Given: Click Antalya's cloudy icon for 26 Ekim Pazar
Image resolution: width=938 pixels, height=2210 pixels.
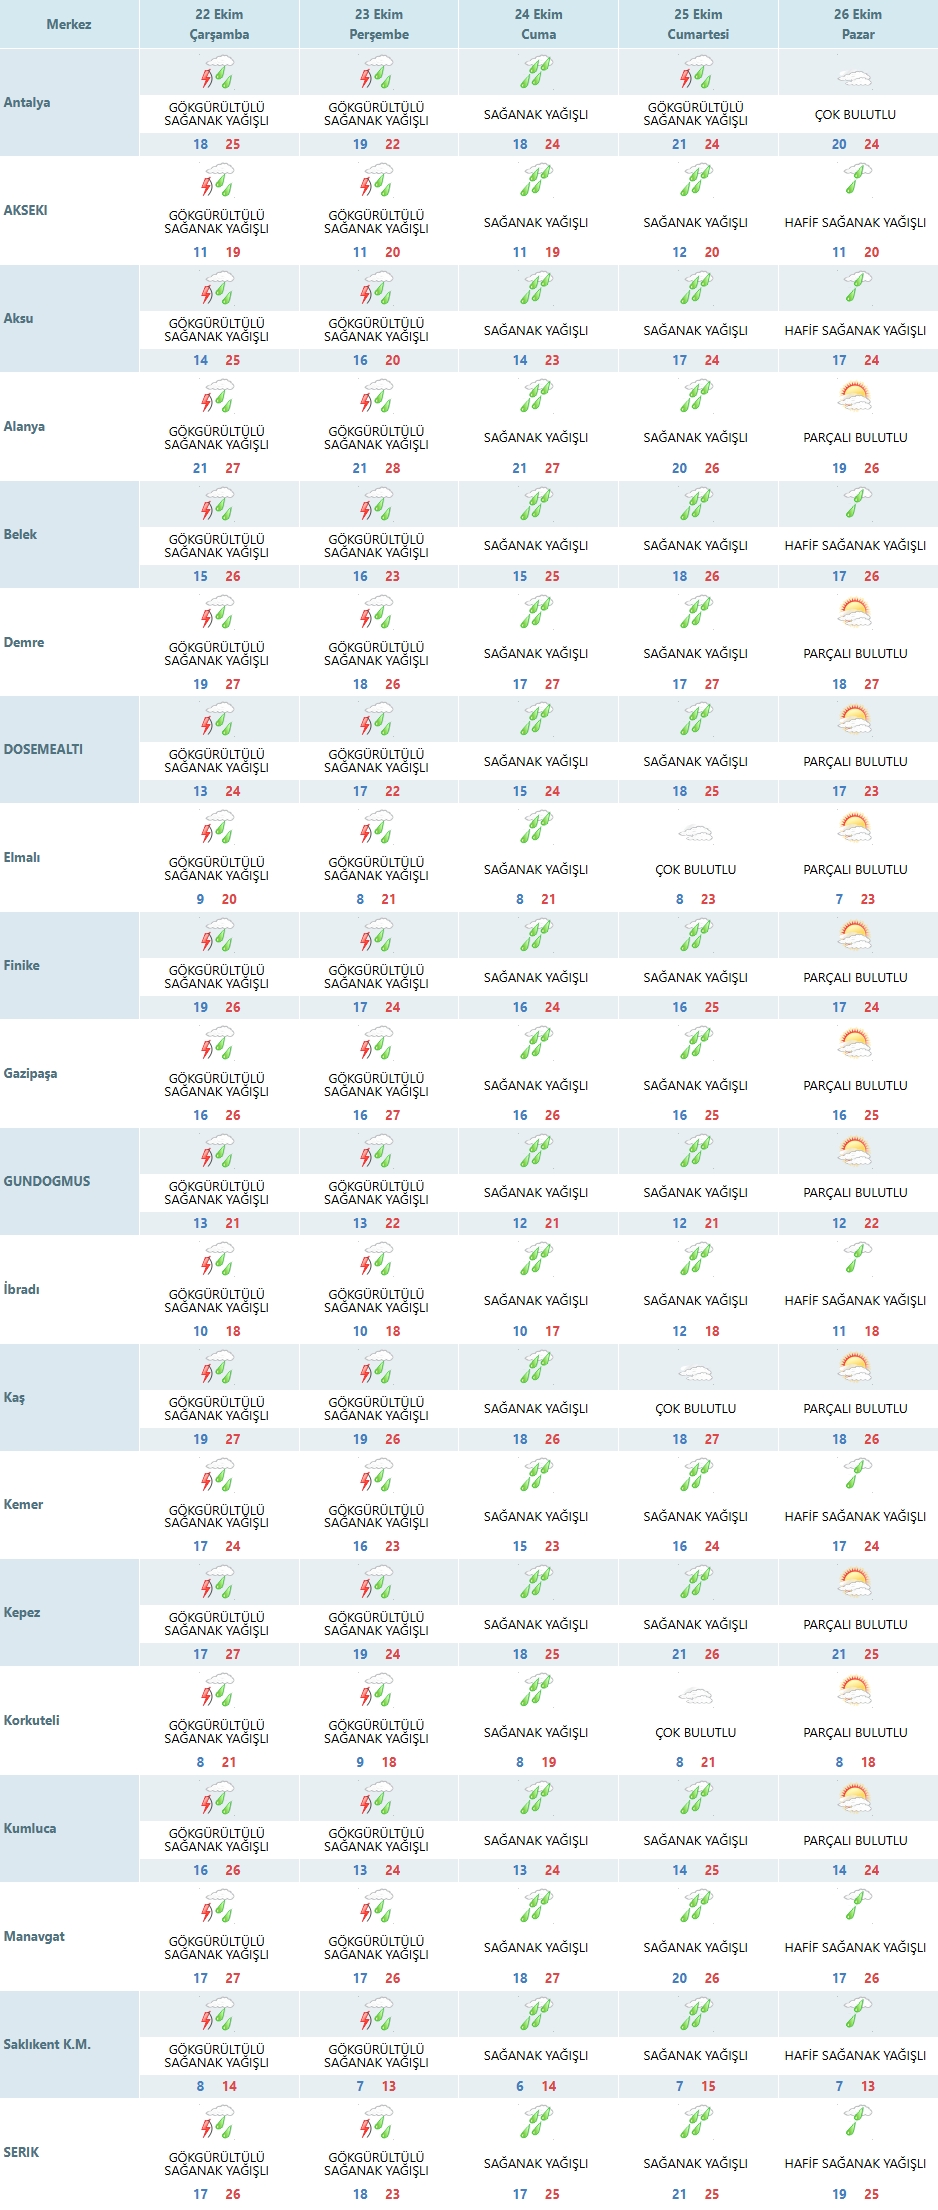Looking at the screenshot, I should pyautogui.click(x=856, y=77).
